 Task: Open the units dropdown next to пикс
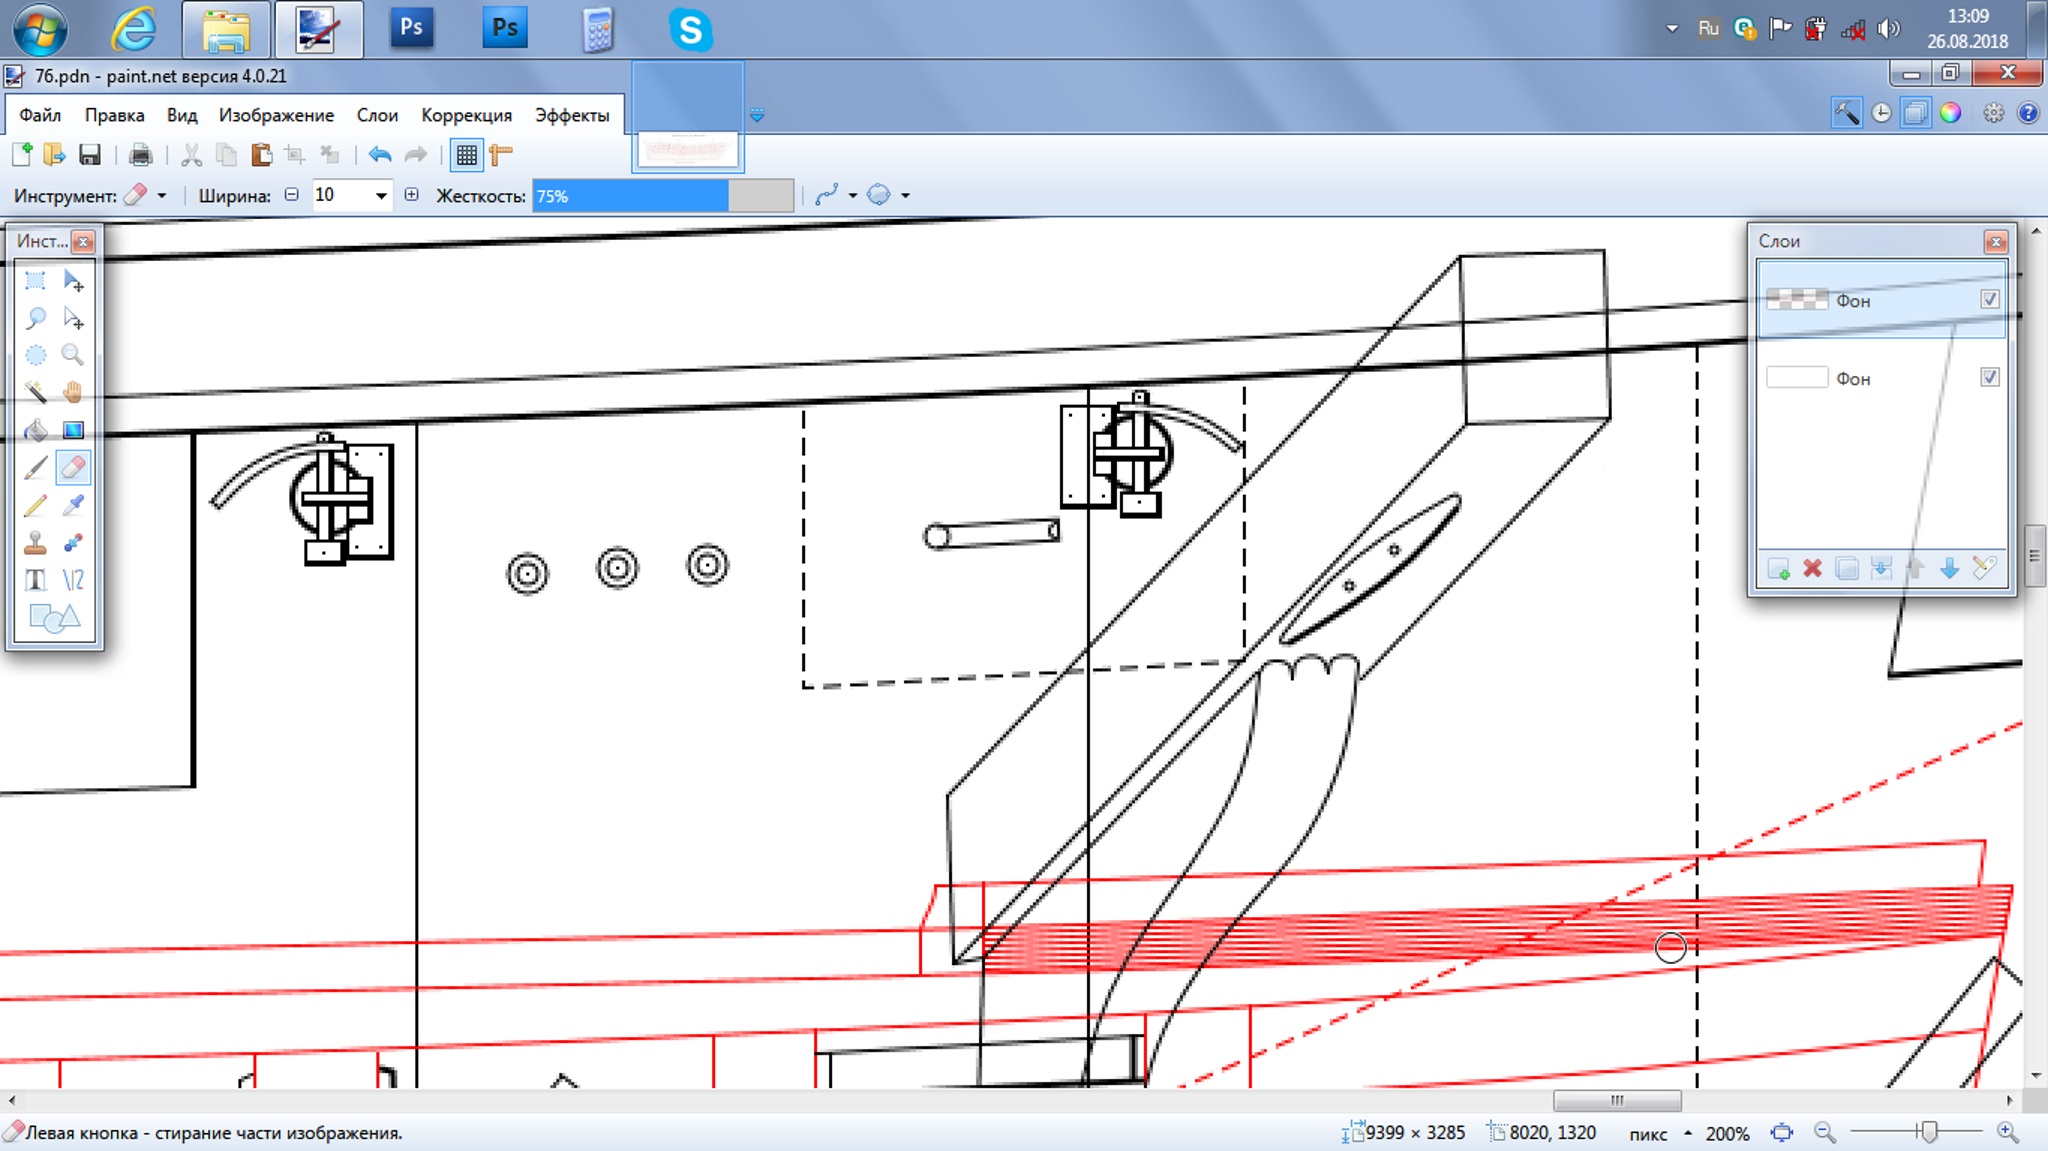tap(1688, 1133)
